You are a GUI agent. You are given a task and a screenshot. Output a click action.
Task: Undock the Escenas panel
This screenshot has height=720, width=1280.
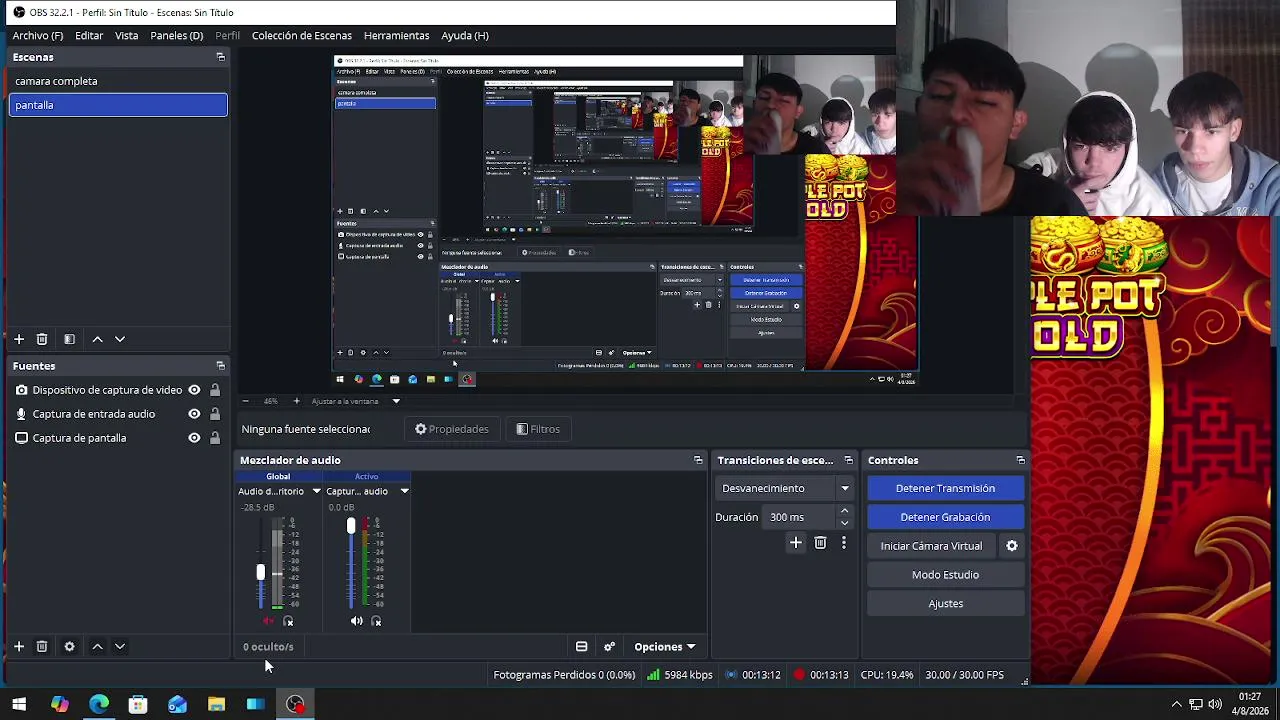pyautogui.click(x=221, y=57)
